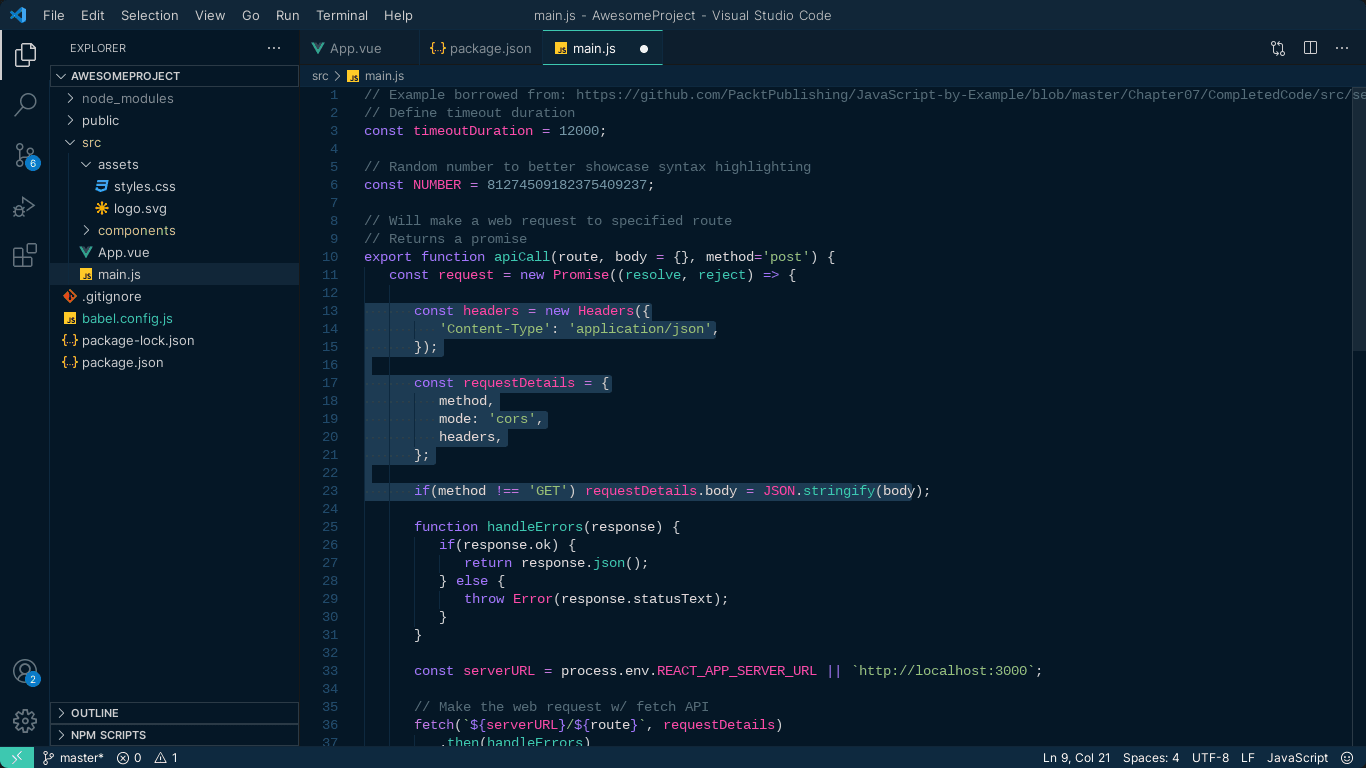Click the src breadcrumb segment
The width and height of the screenshot is (1366, 768).
point(320,76)
